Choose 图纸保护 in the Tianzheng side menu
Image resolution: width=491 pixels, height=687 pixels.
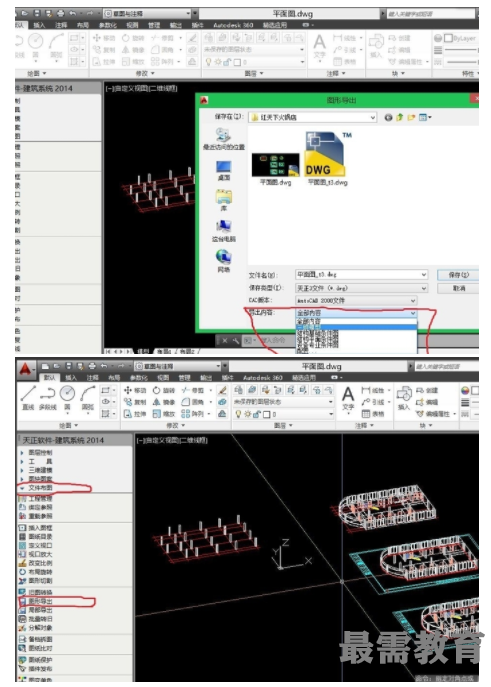[x=36, y=660]
